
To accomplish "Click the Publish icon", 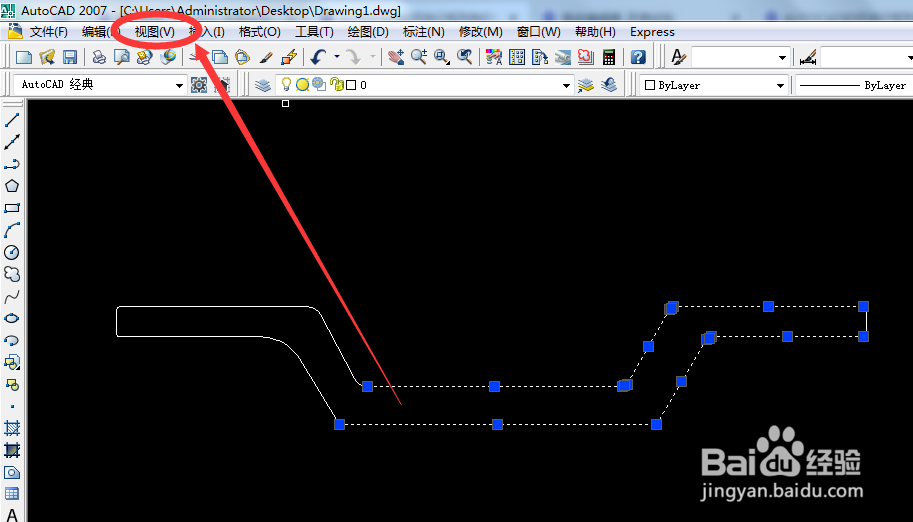I will [144, 57].
